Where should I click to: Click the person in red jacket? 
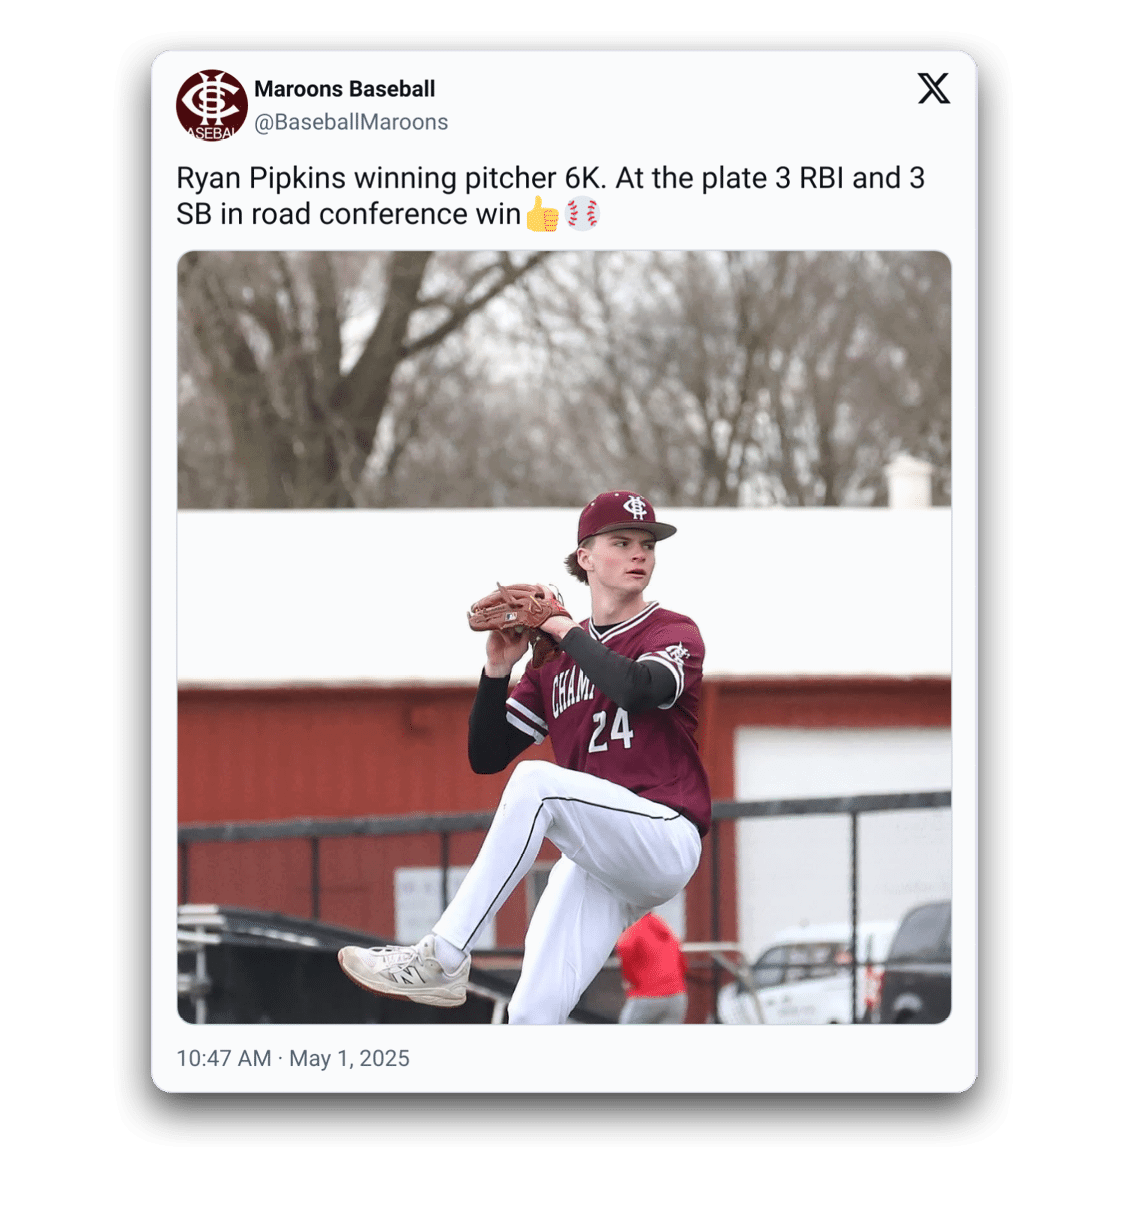click(651, 966)
